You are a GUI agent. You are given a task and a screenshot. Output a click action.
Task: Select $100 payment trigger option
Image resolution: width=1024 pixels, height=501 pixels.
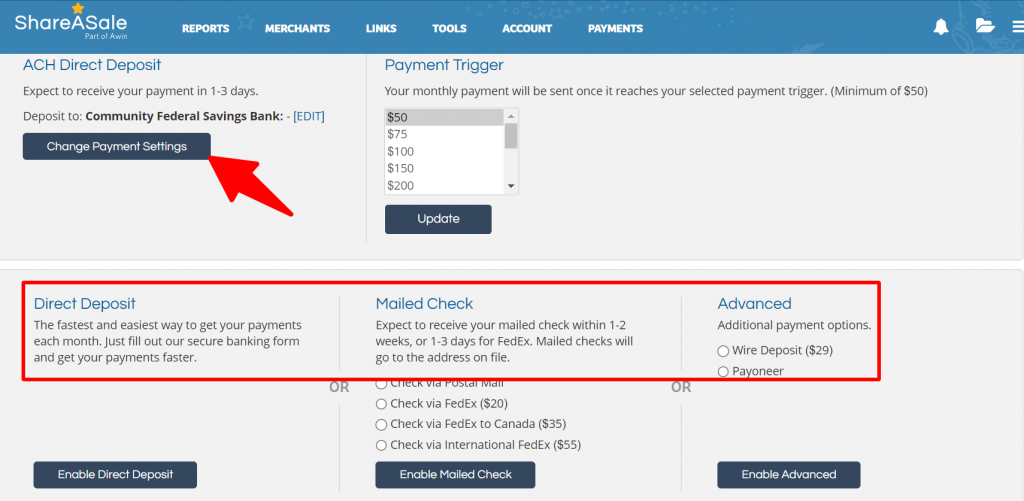(x=445, y=152)
